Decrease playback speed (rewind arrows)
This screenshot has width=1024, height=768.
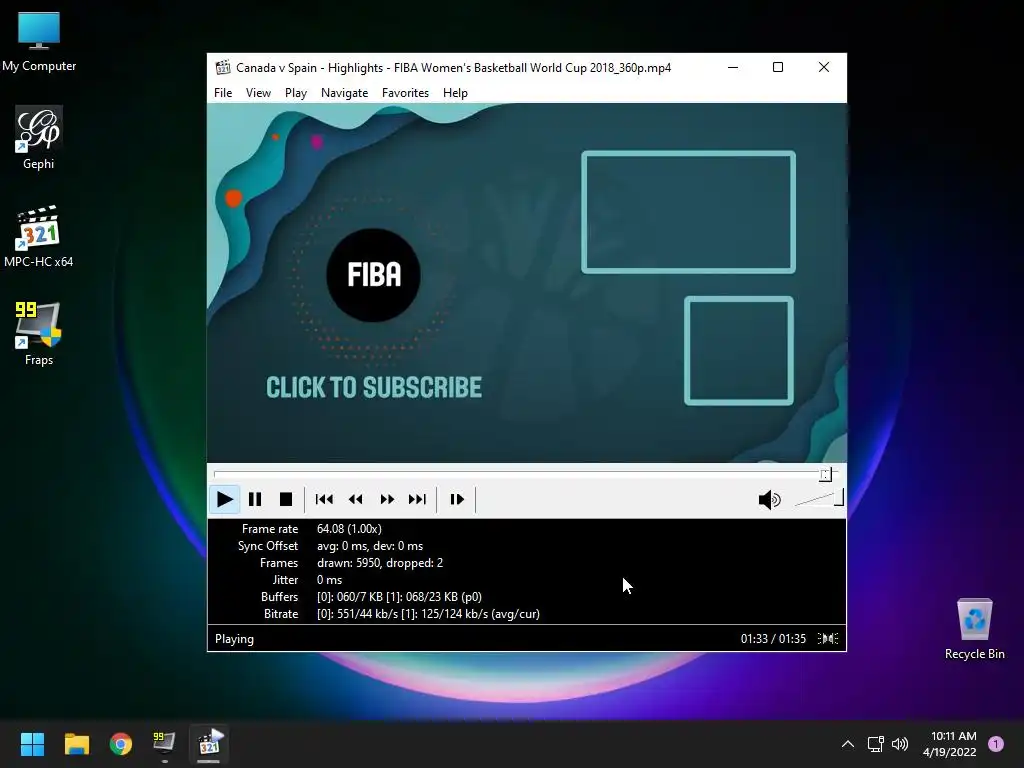tap(355, 500)
